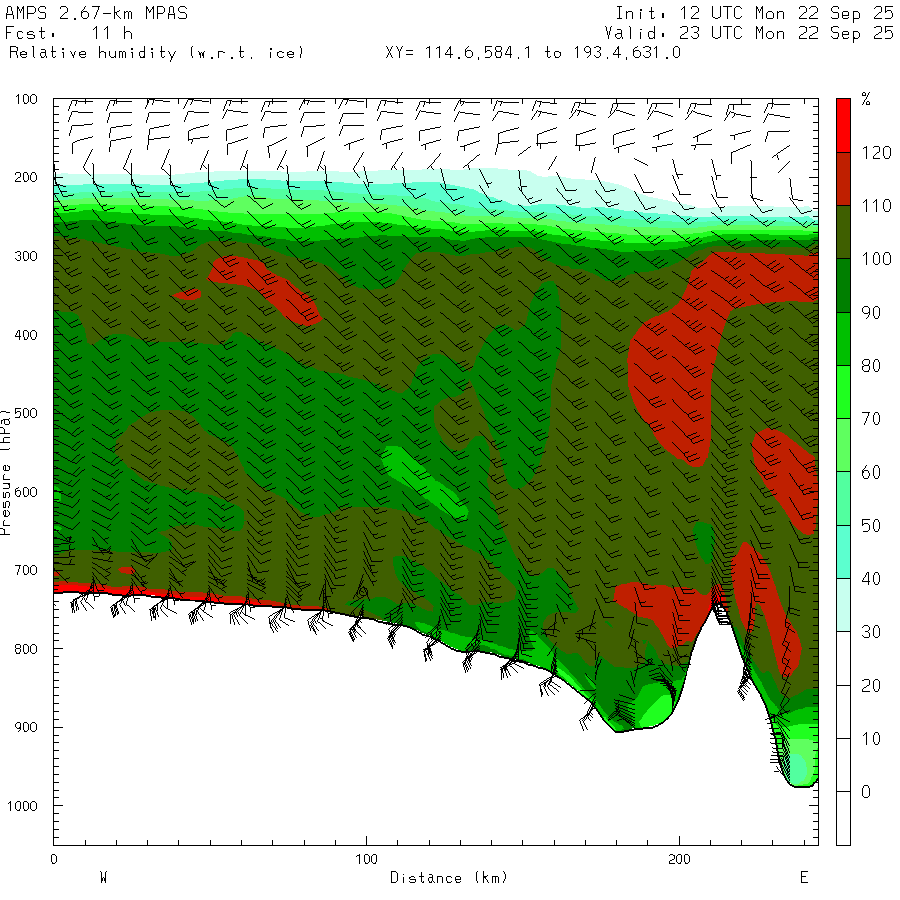
Task: Click the 800 hPa pressure tick label
Action: click(x=26, y=649)
